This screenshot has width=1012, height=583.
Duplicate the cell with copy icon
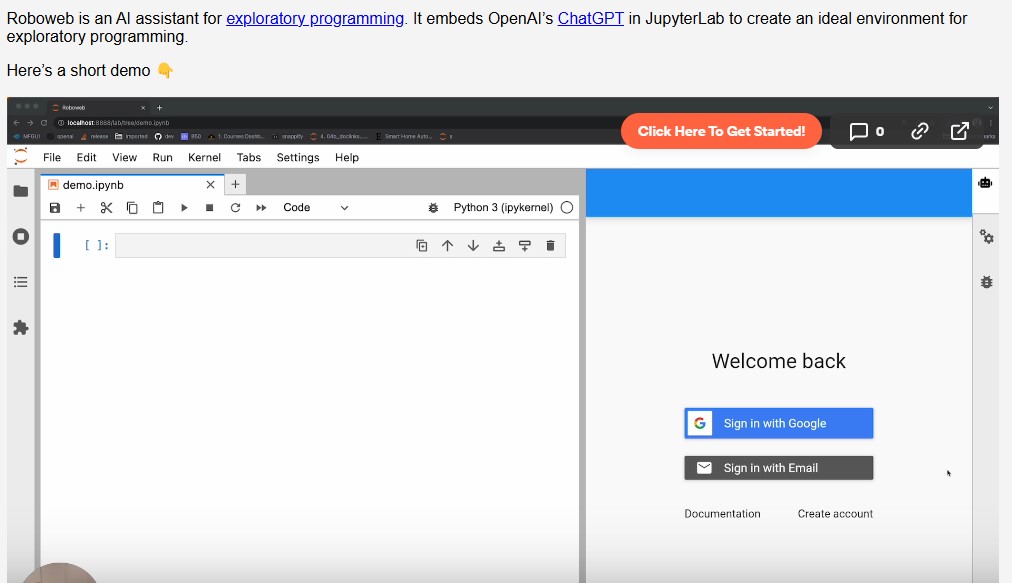click(x=421, y=246)
